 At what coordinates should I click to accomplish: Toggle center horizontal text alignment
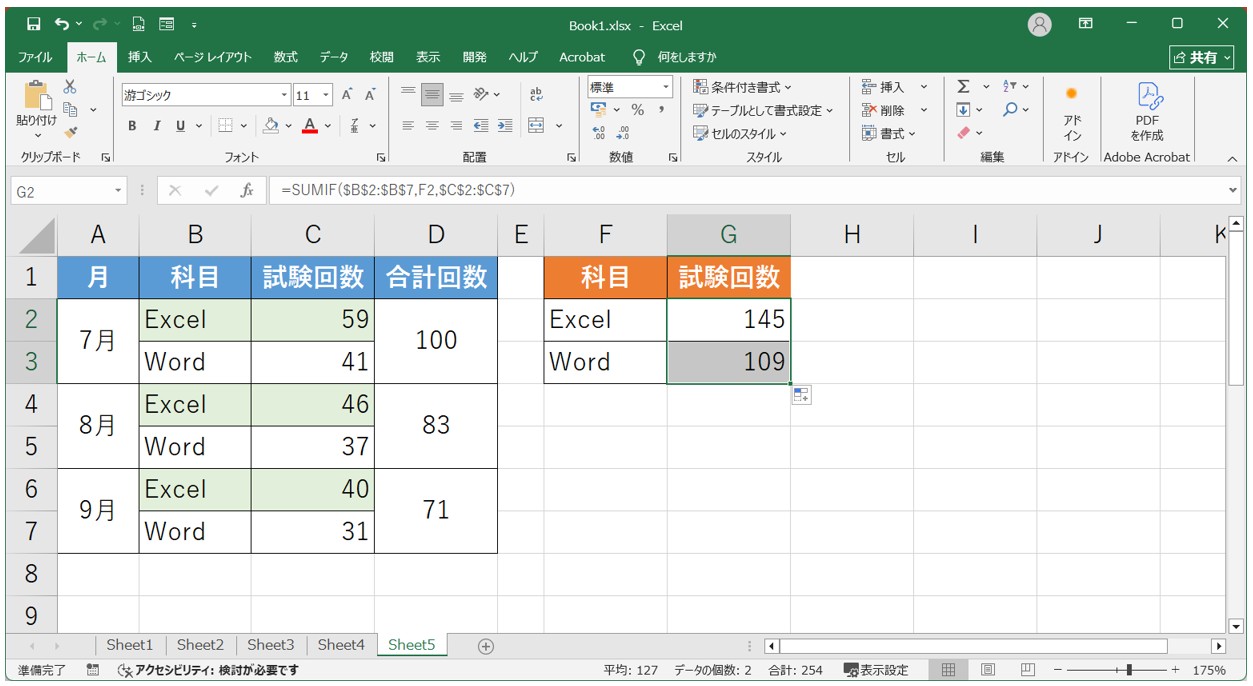[x=432, y=126]
